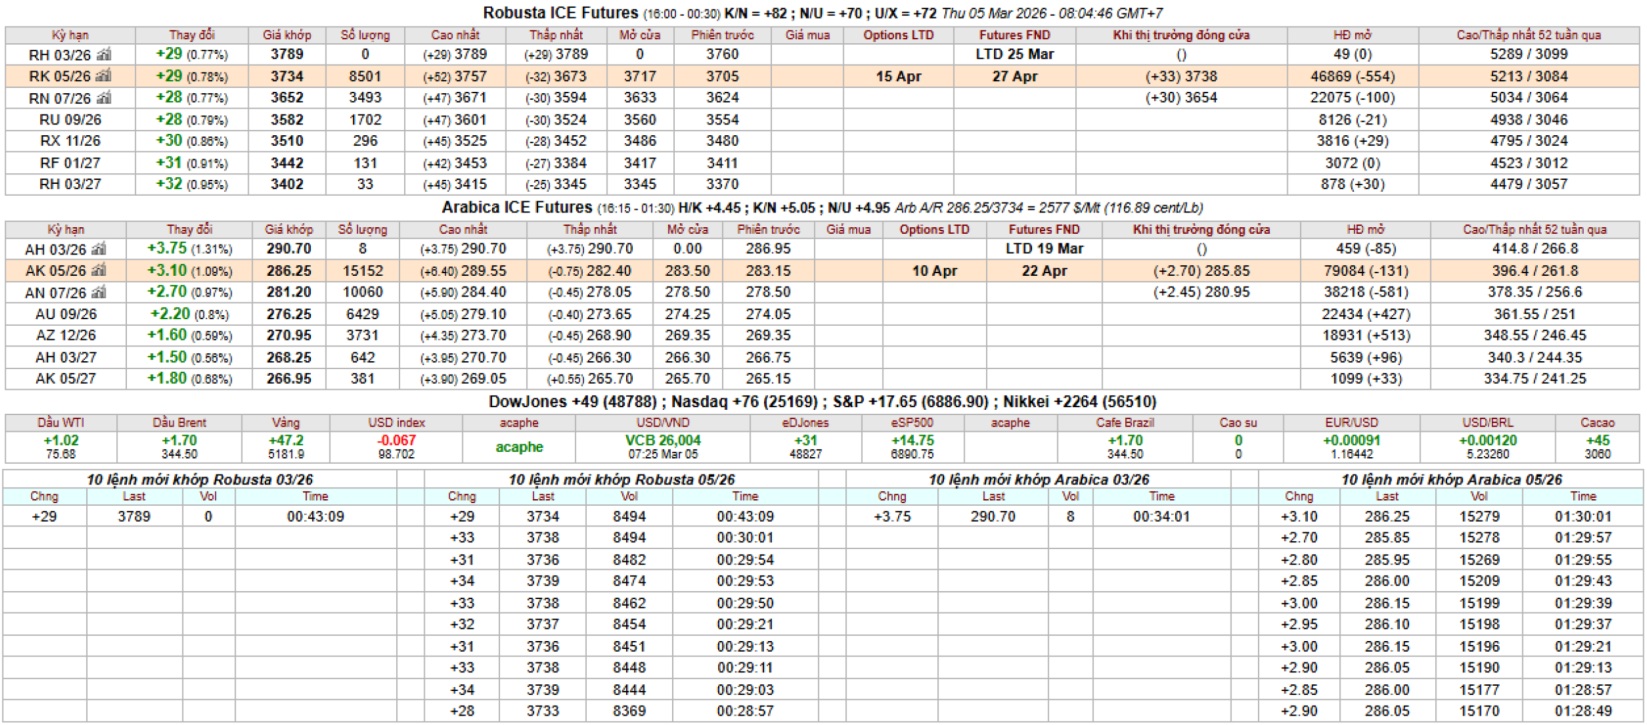Click the Dầu WTI header cell
This screenshot has width=1647, height=725.
[x=60, y=423]
